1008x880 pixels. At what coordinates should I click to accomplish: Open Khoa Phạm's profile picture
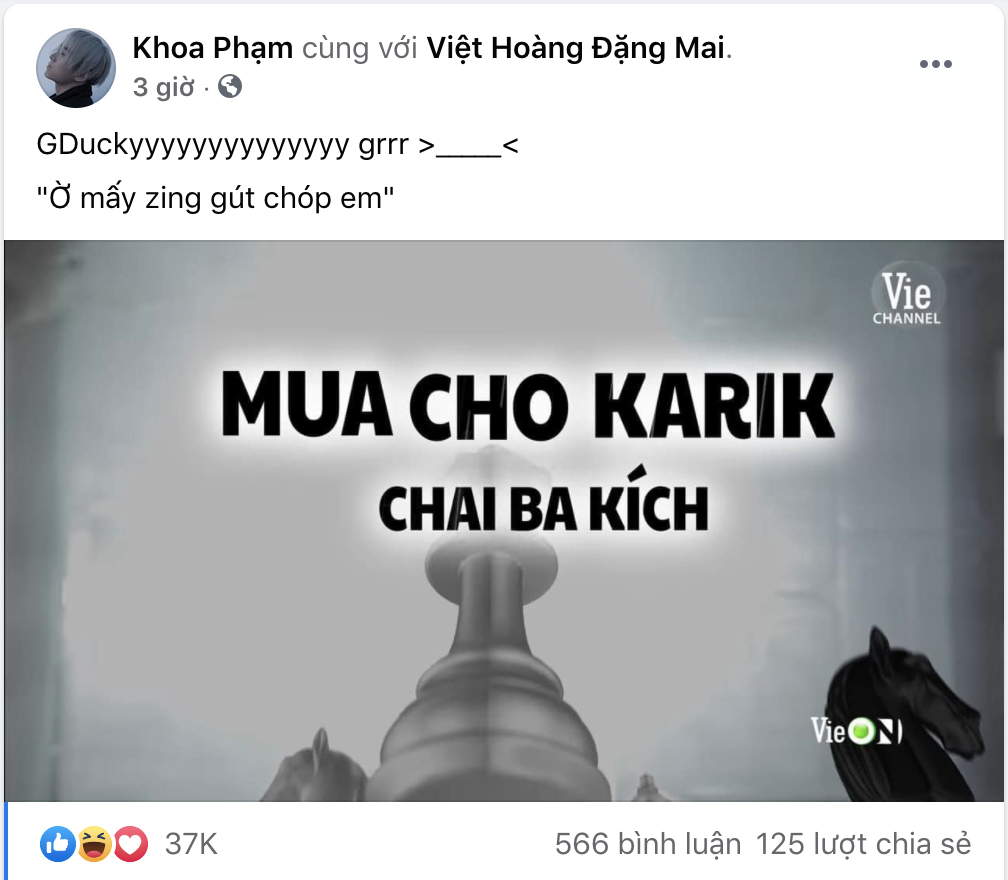click(x=76, y=67)
